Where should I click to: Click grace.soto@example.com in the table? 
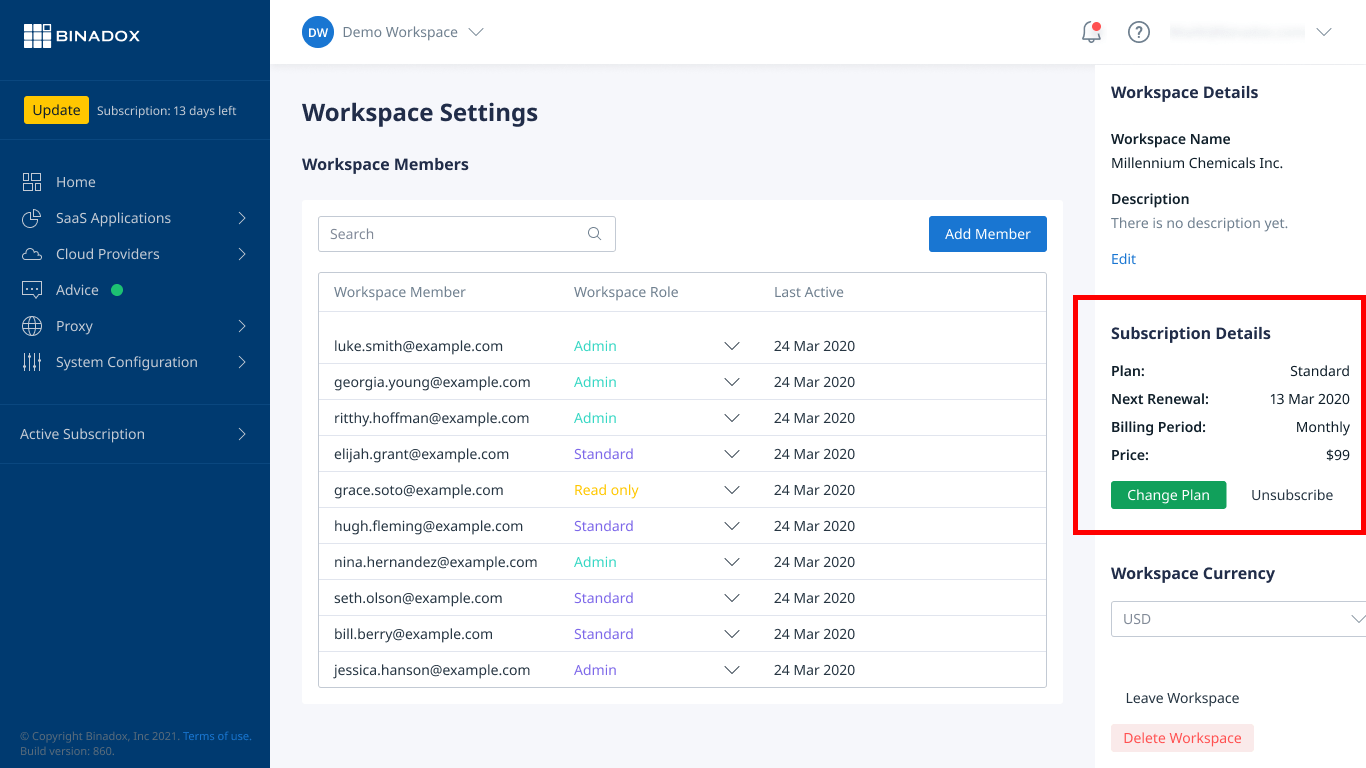418,490
